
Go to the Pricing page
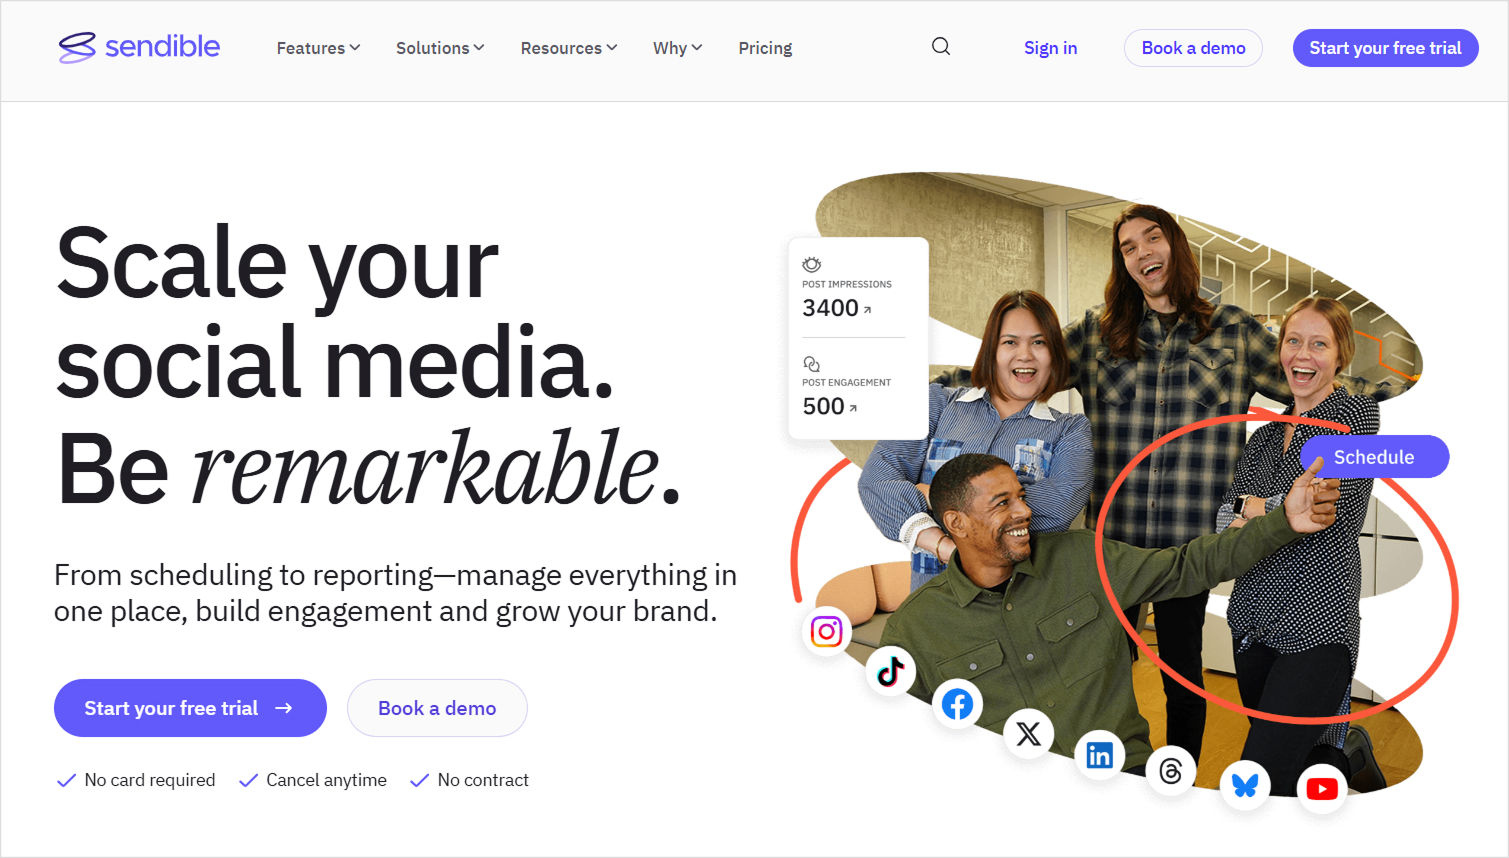(765, 48)
